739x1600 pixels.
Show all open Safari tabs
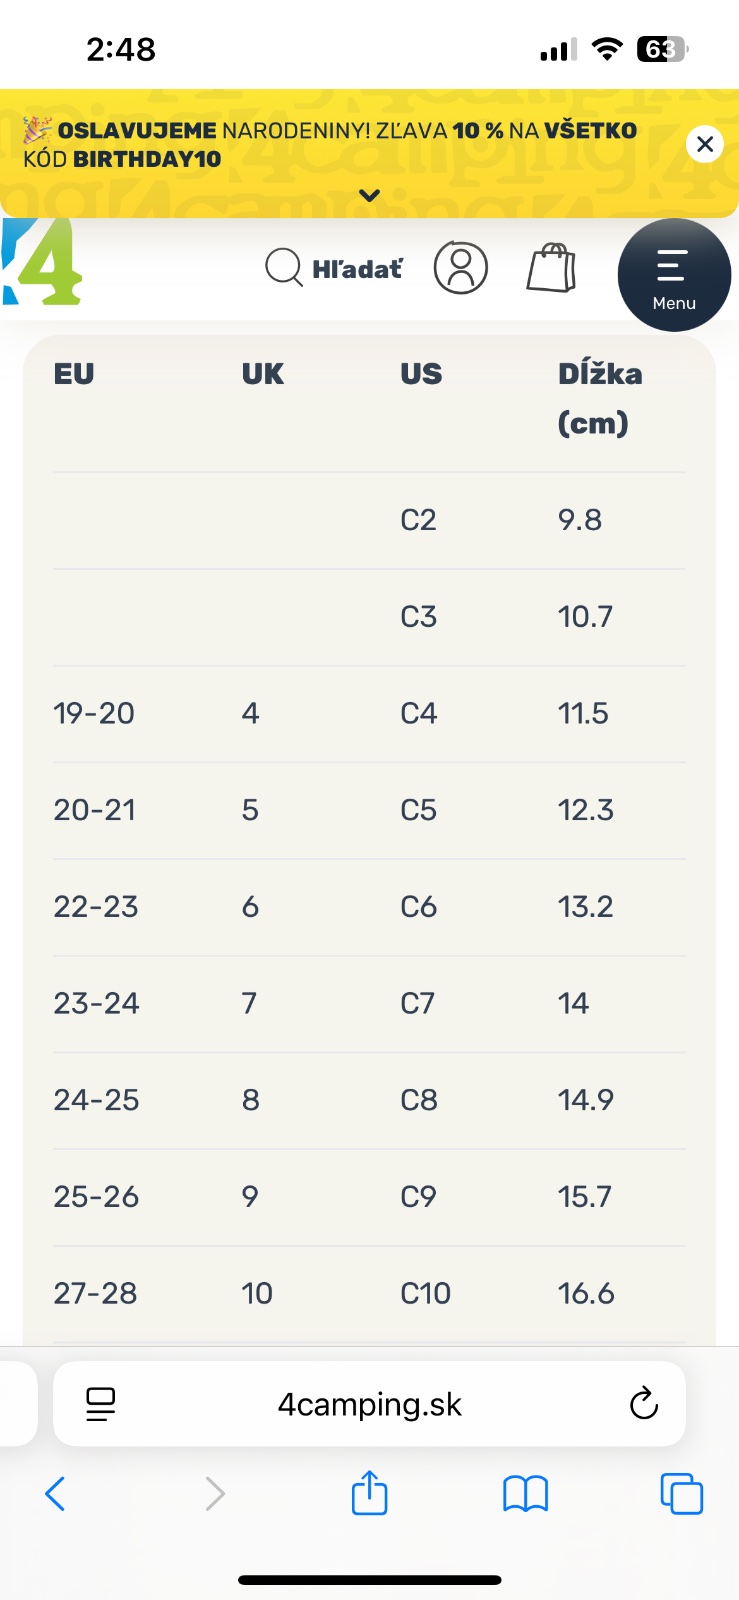(681, 1494)
